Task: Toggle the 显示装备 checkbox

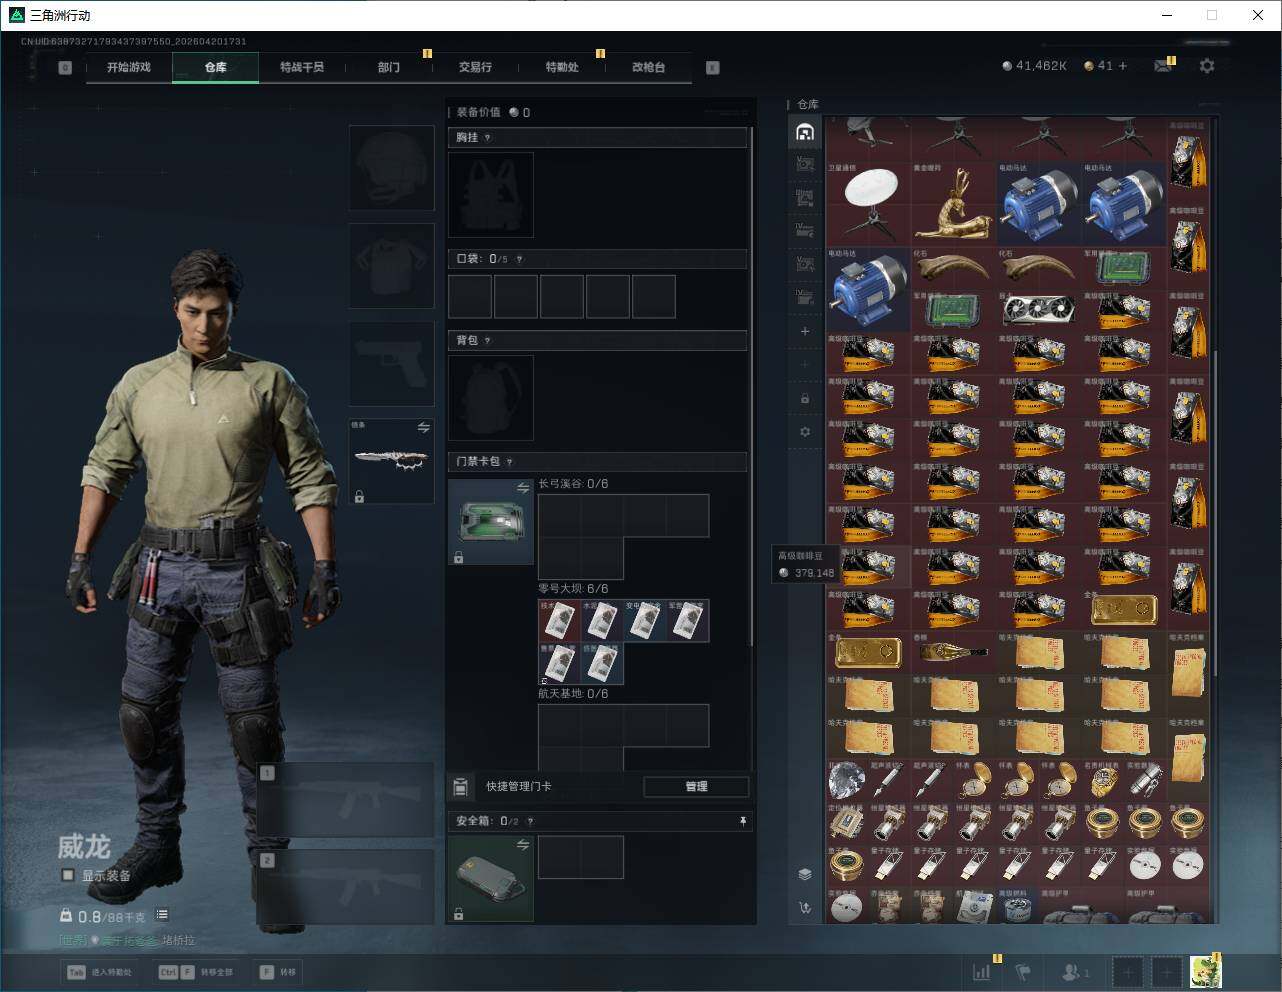Action: [68, 875]
